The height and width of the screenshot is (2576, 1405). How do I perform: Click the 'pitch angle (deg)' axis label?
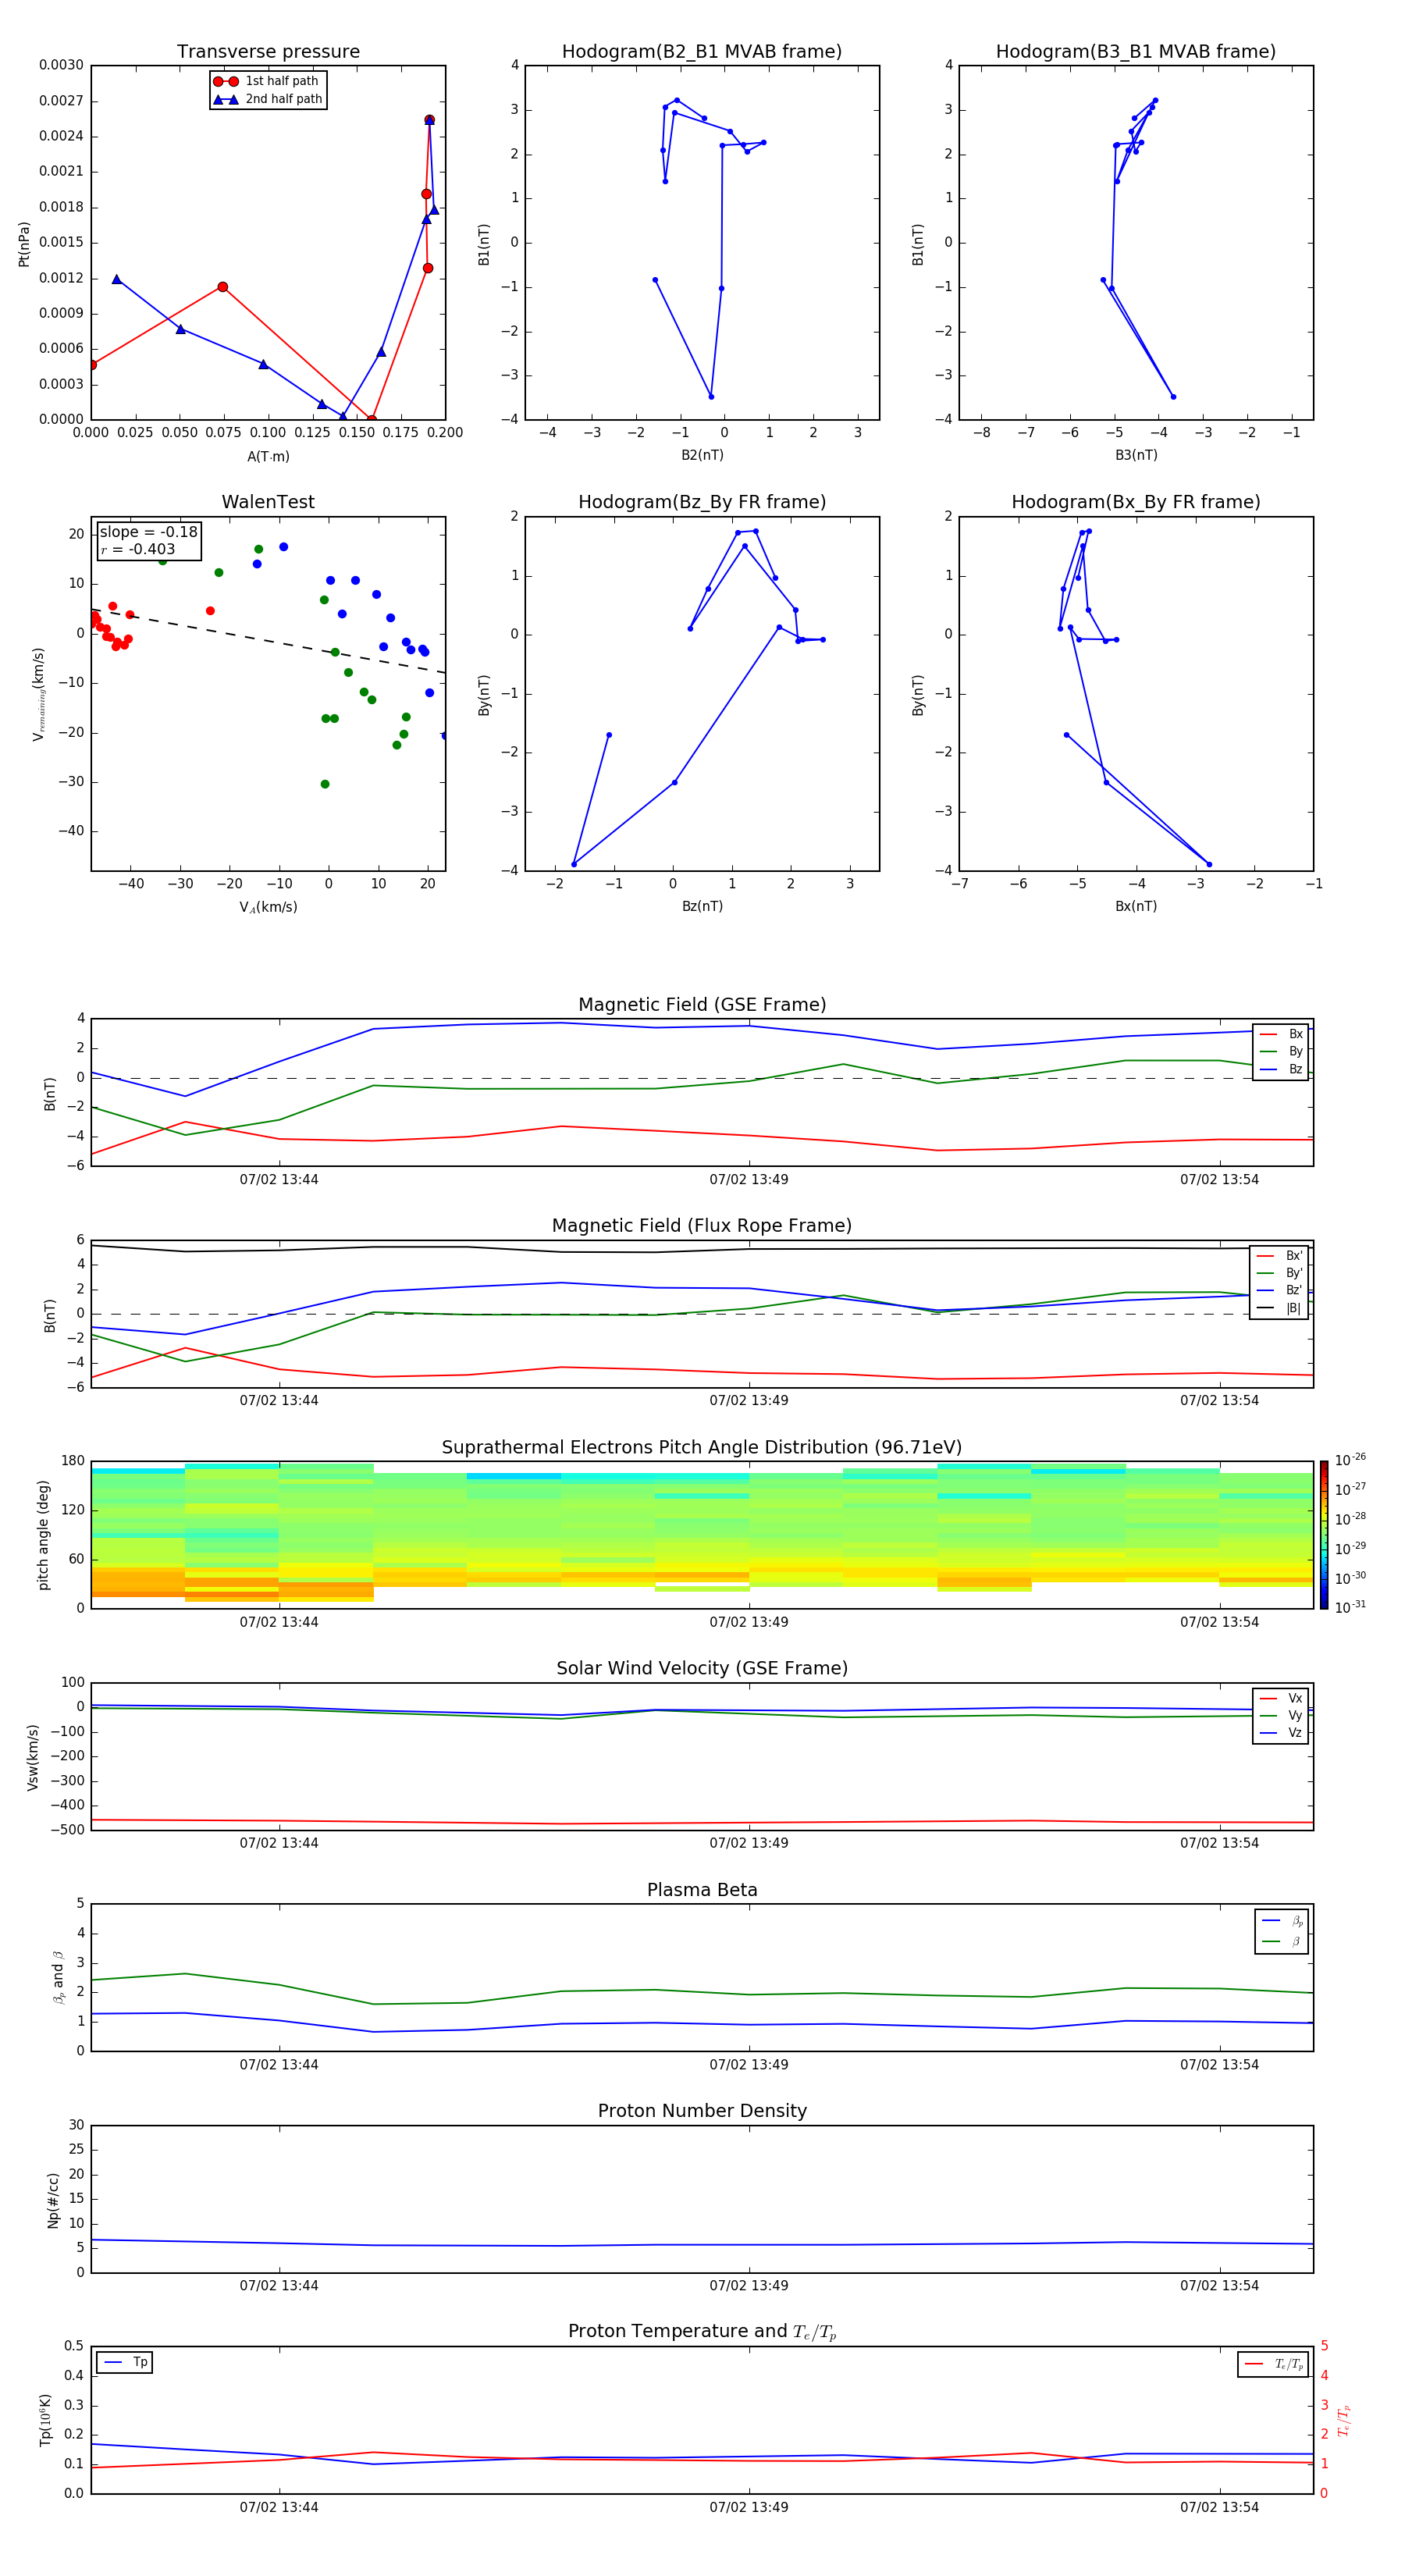point(43,1535)
